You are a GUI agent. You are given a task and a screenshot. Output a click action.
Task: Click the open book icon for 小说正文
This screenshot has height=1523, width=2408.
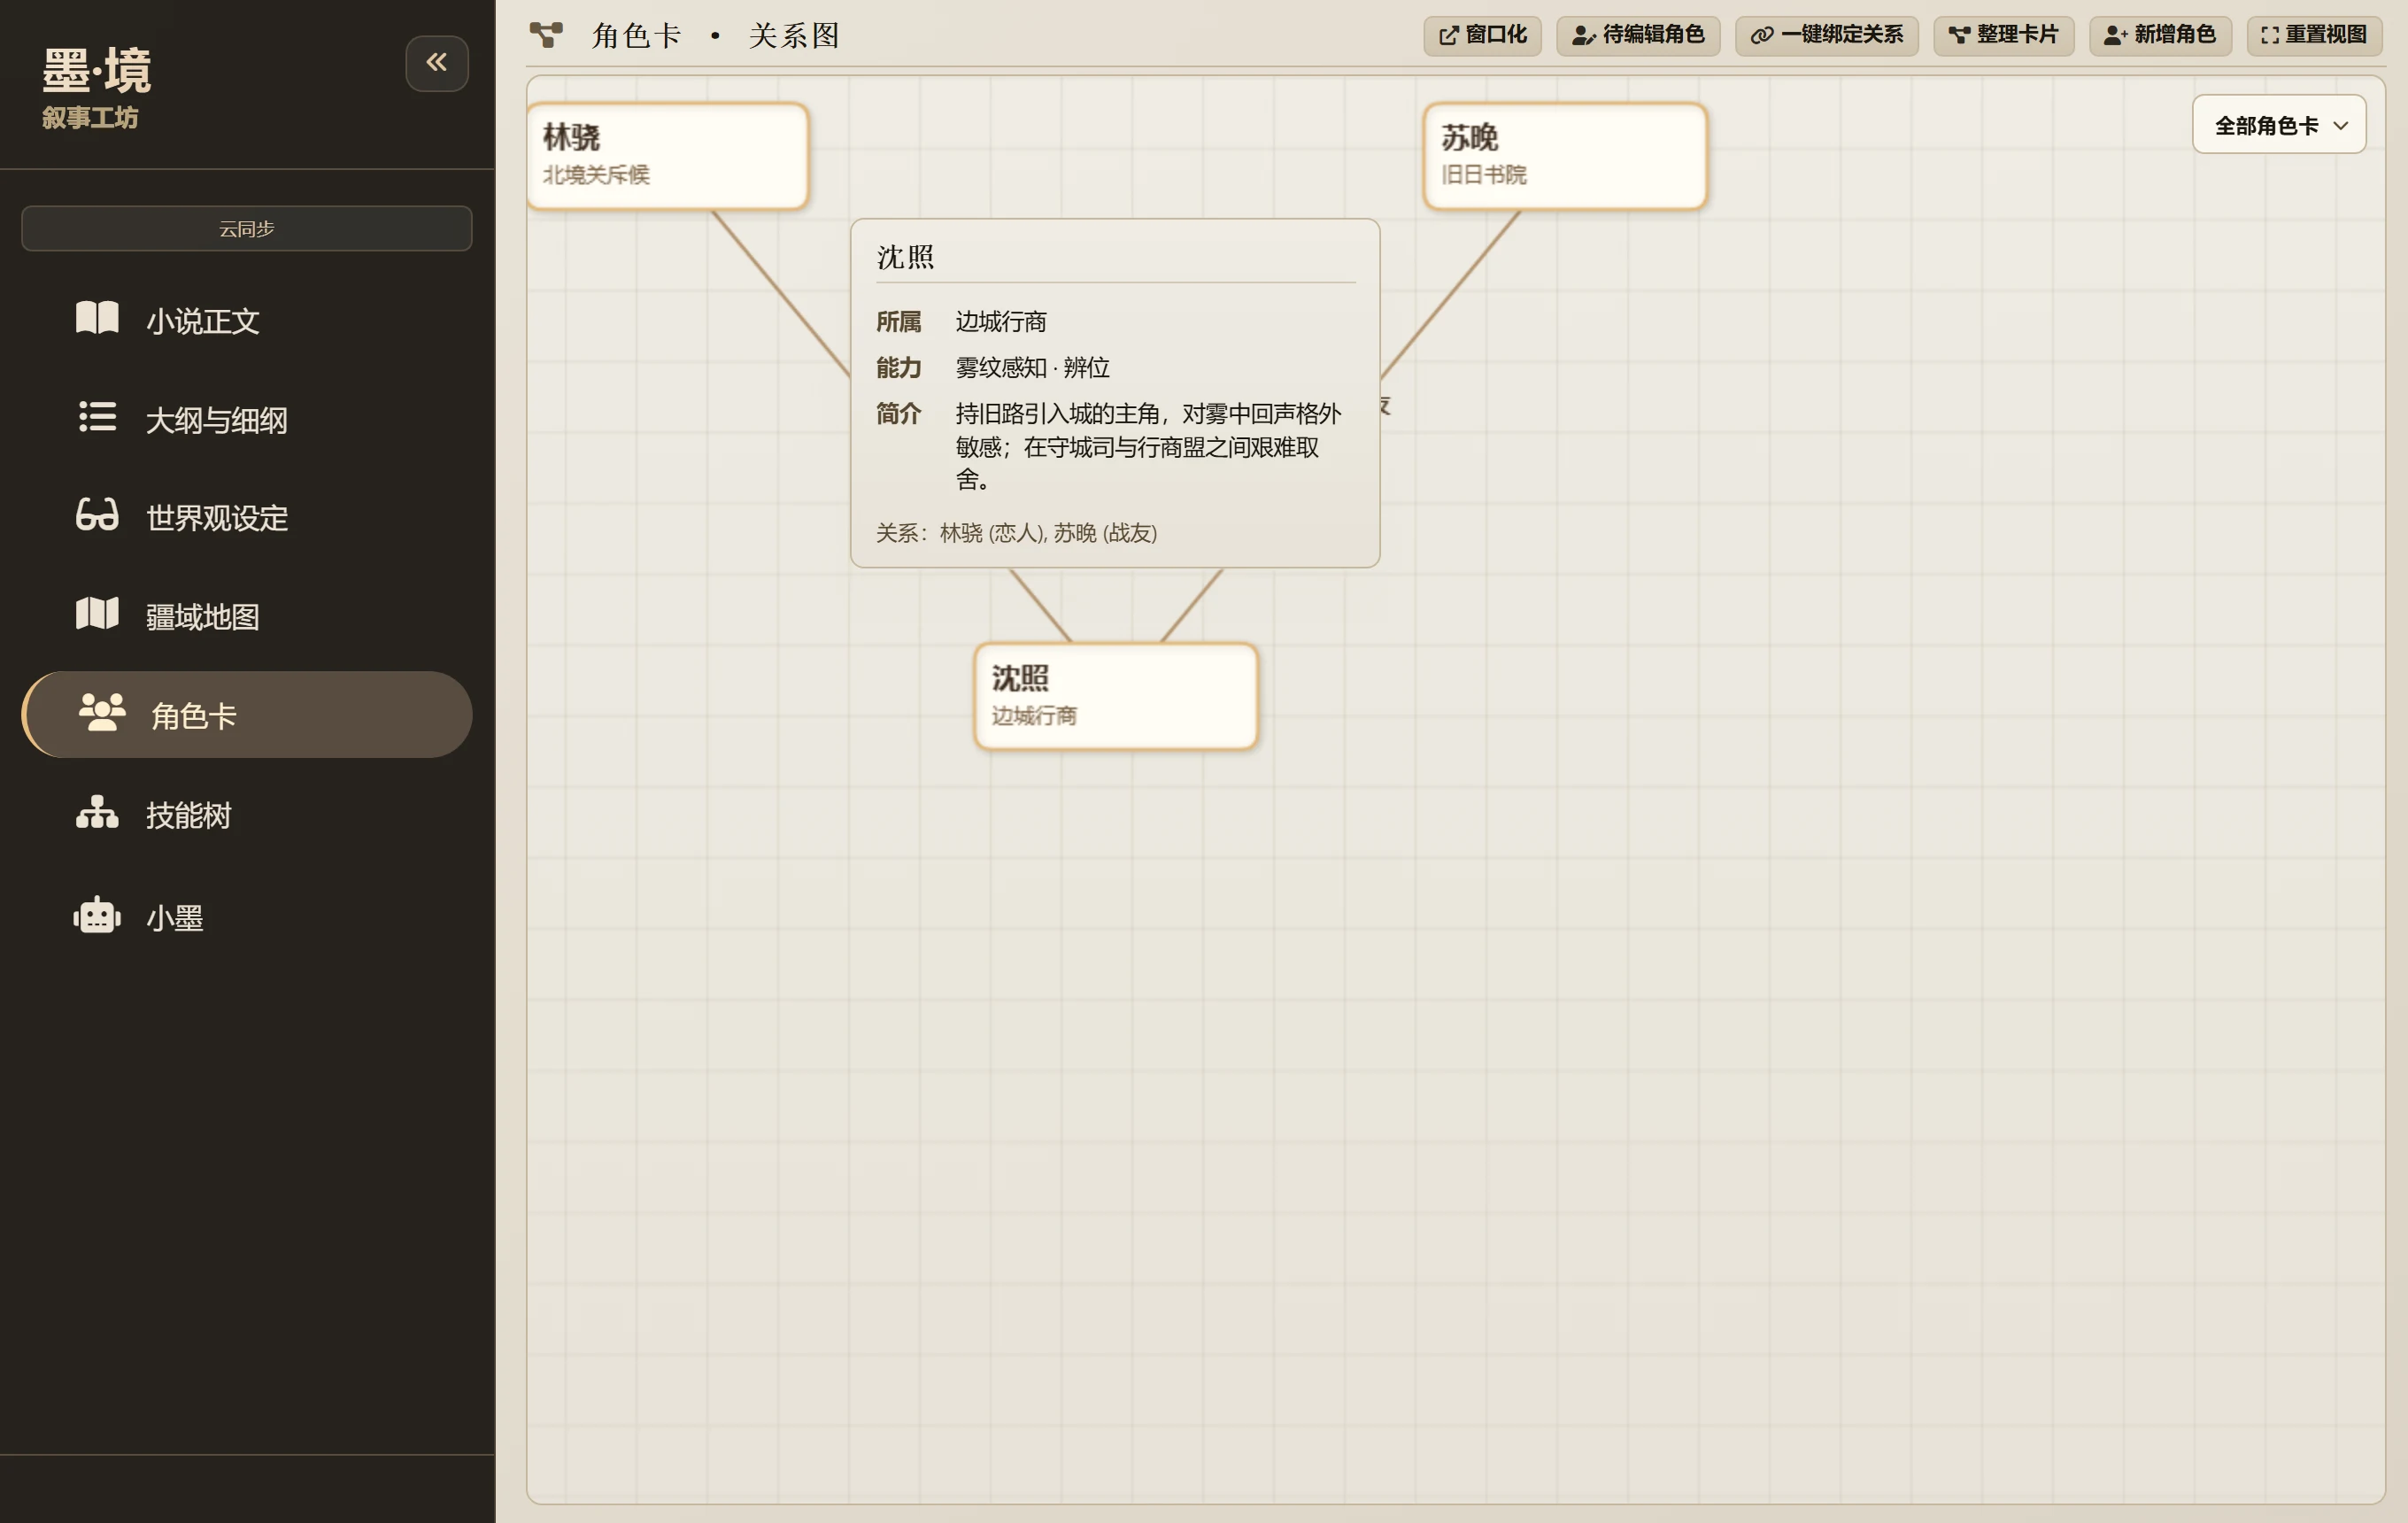pyautogui.click(x=97, y=319)
